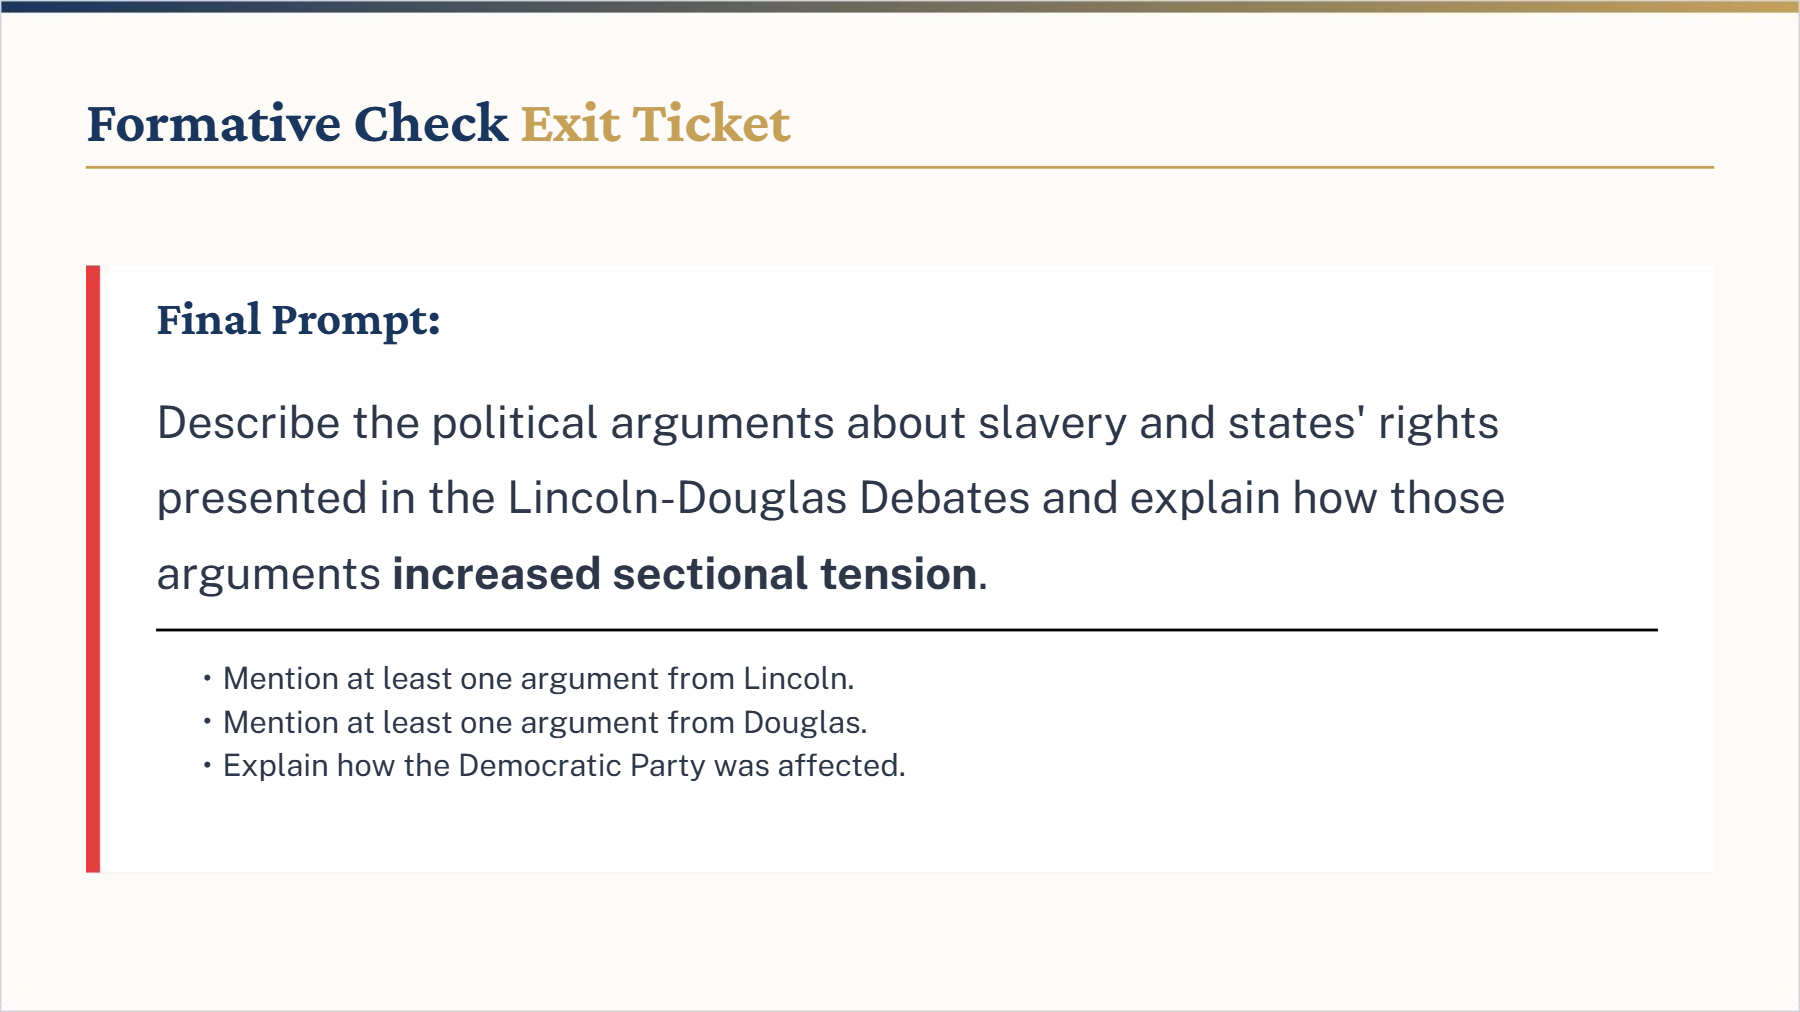Image resolution: width=1800 pixels, height=1012 pixels.
Task: Click the bold 'increased sectional tension' phrase
Action: coord(685,574)
